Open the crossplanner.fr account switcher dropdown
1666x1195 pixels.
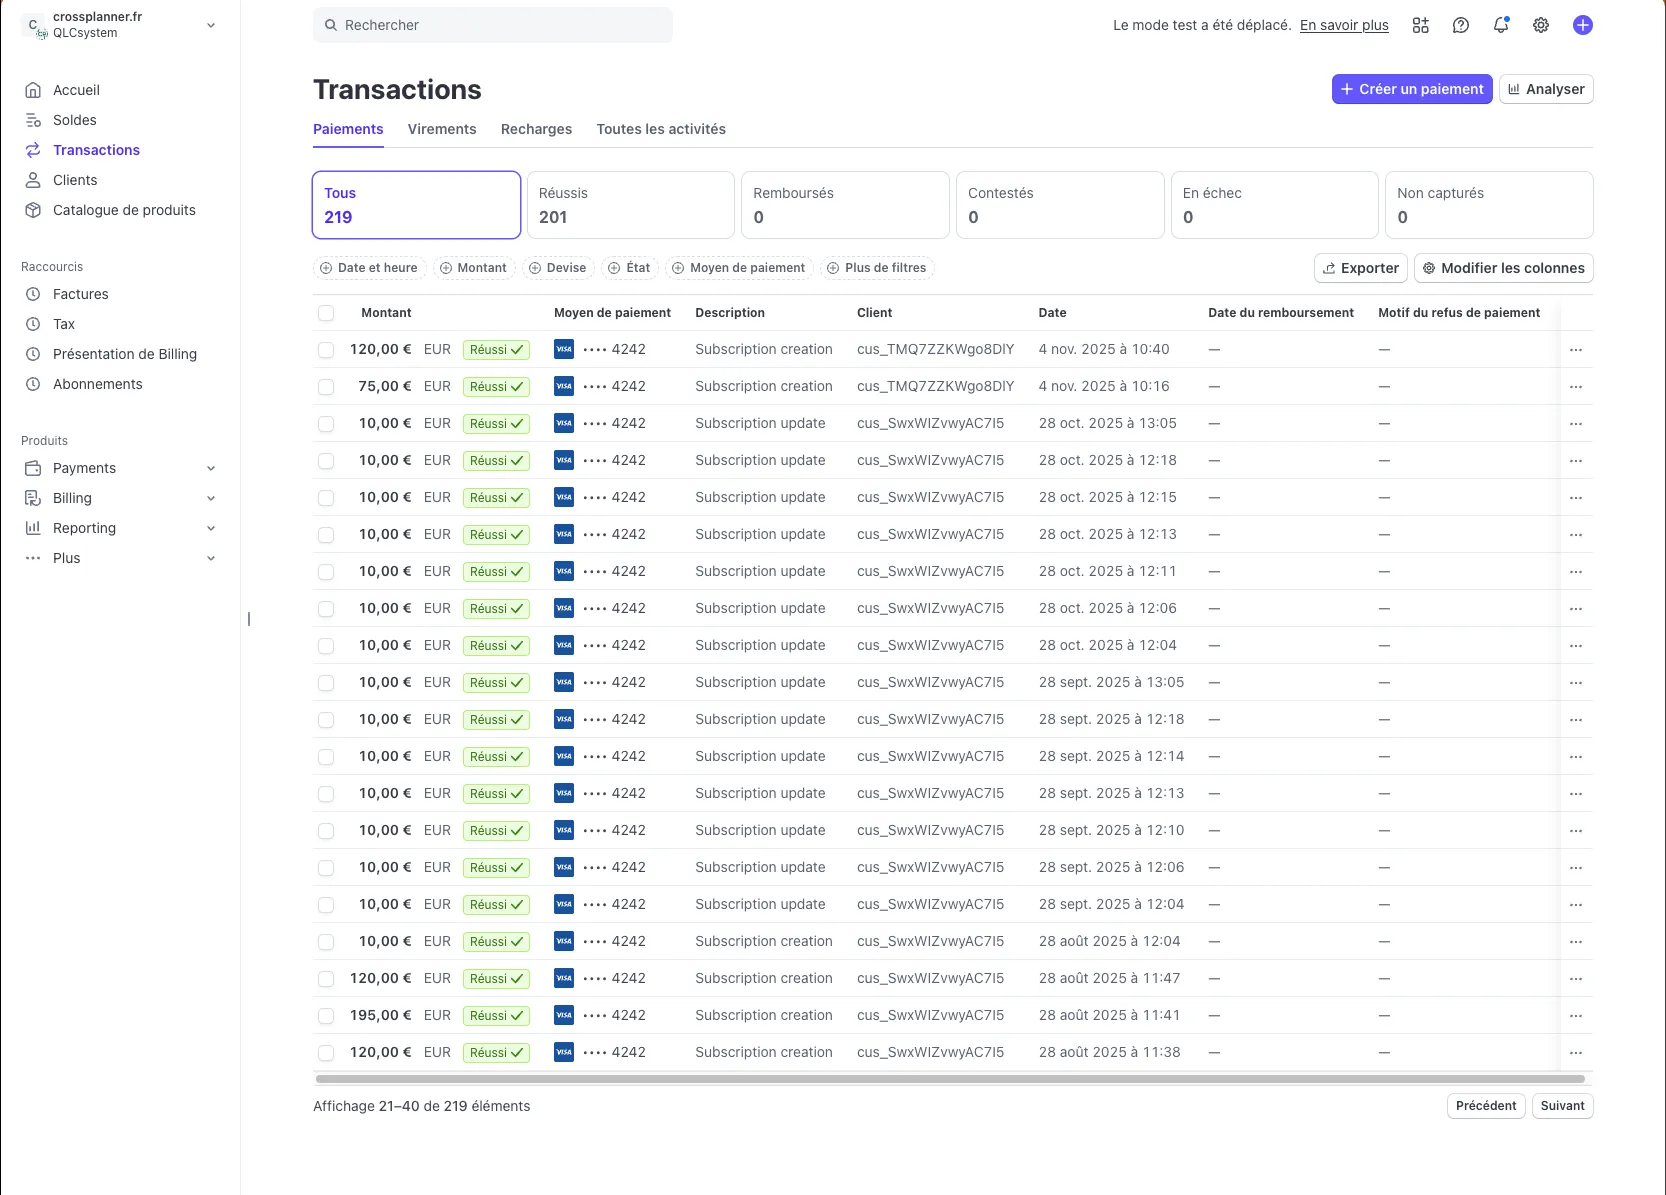(x=211, y=25)
